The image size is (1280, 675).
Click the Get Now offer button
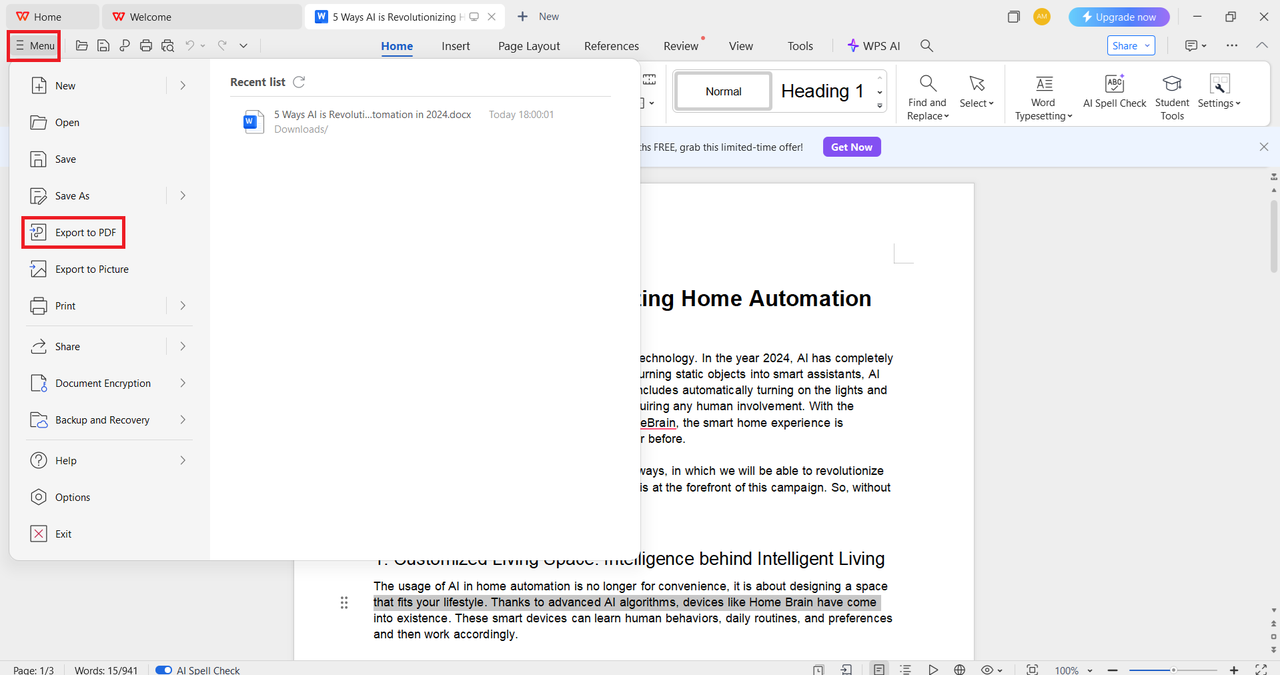point(852,147)
